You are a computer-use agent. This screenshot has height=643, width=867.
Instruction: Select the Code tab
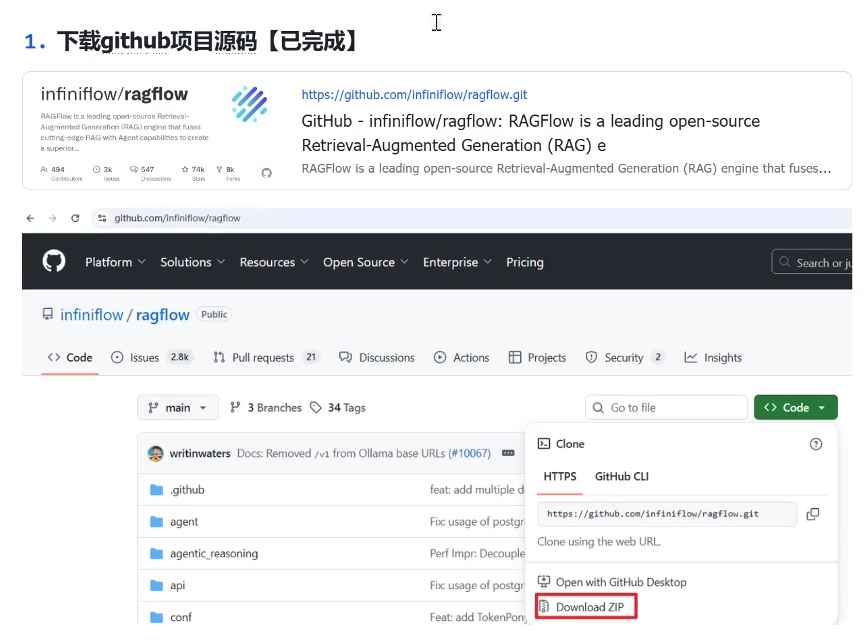70,358
